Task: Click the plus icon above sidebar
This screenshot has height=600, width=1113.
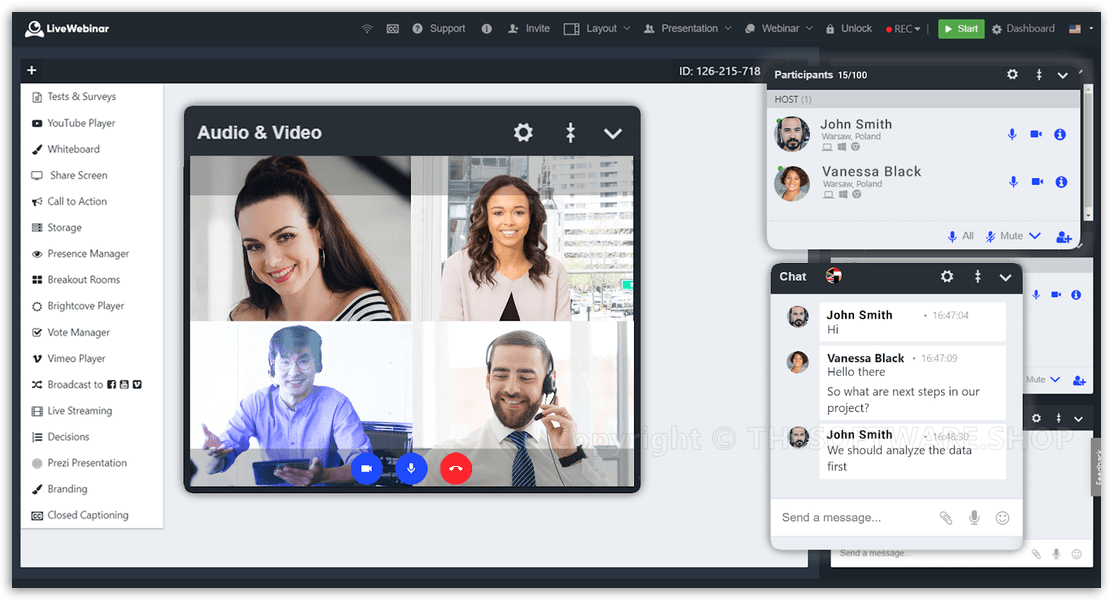Action: coord(32,70)
